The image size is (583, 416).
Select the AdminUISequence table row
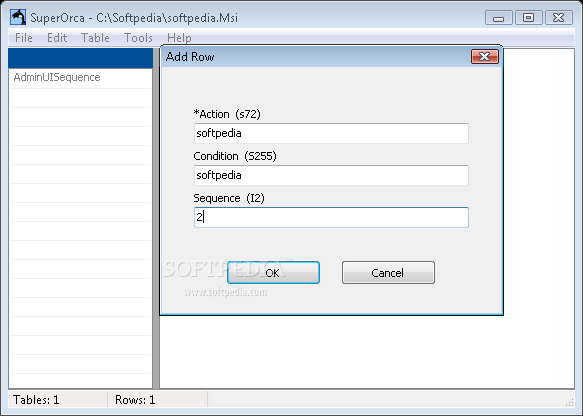[x=80, y=77]
